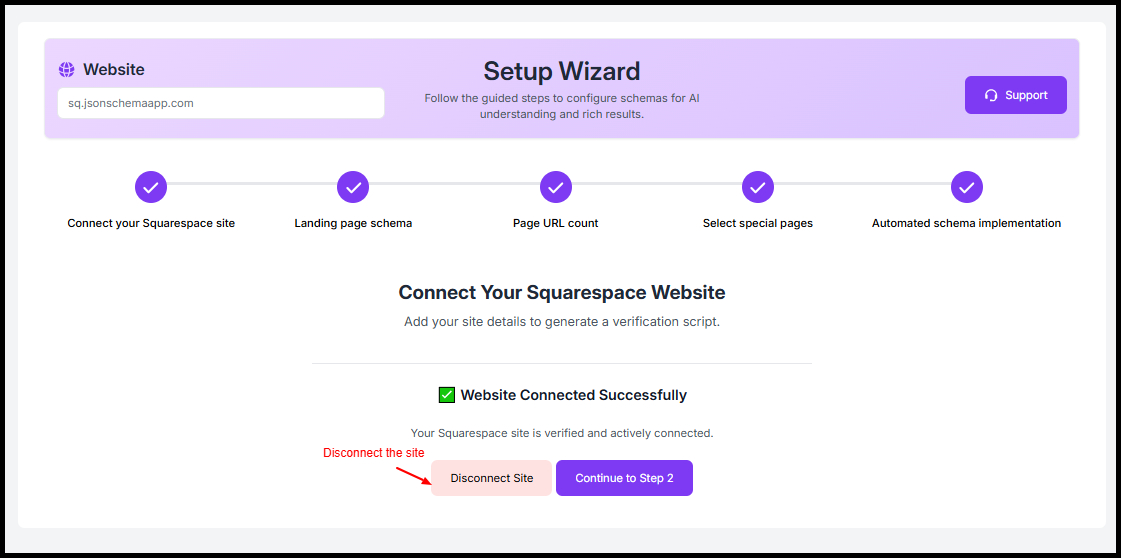Go to Select special pages step label
This screenshot has width=1121, height=558.
(758, 223)
